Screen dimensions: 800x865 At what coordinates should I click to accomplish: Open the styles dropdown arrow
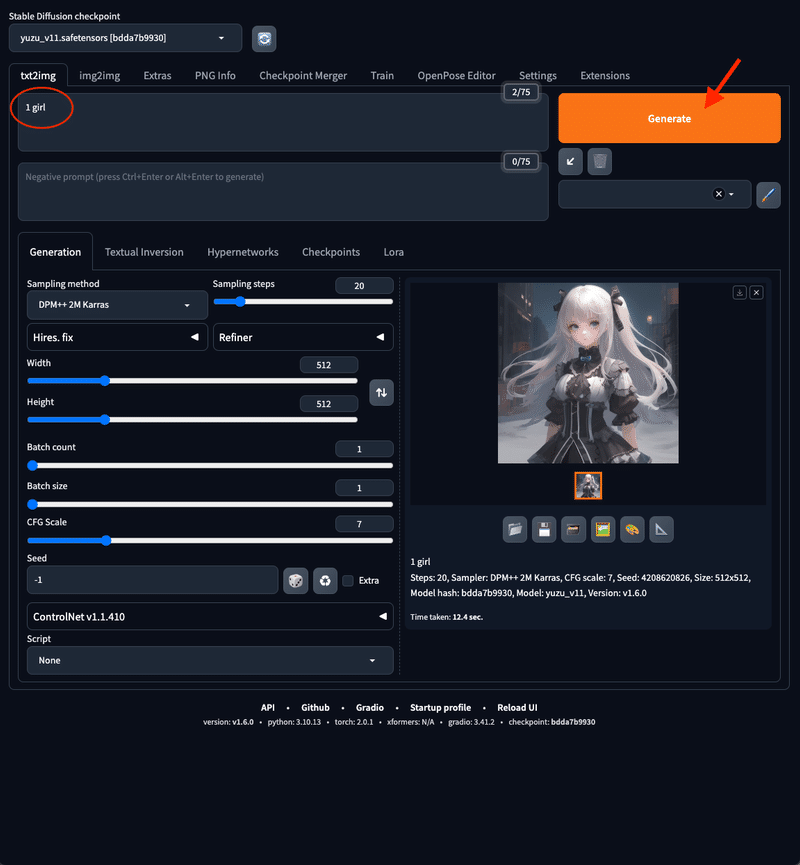(x=731, y=194)
